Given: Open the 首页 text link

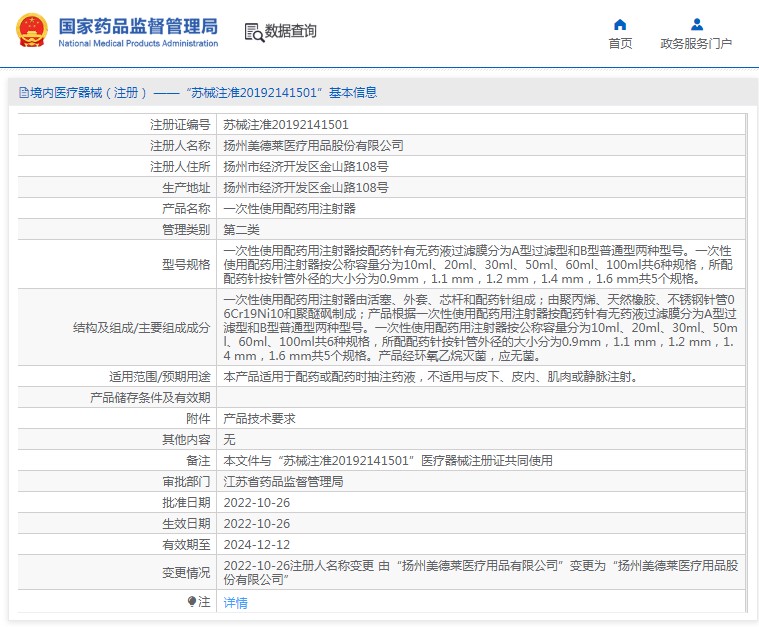Looking at the screenshot, I should [620, 43].
